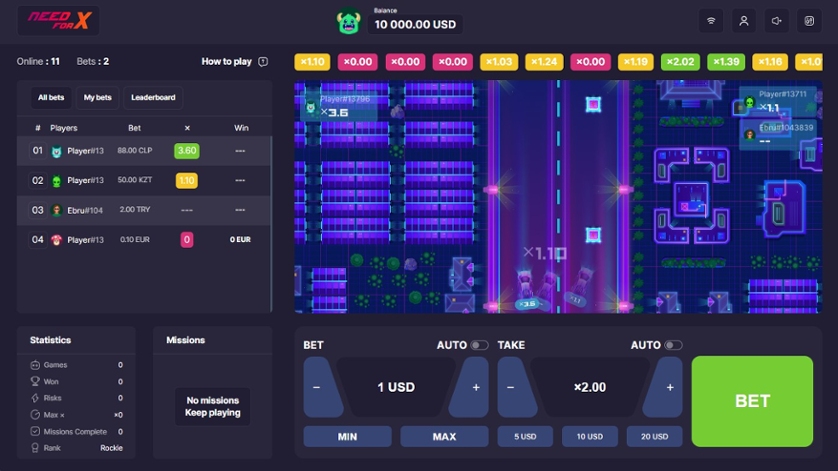Click the 1 USD bet amount field
The image size is (838, 471).
click(396, 387)
